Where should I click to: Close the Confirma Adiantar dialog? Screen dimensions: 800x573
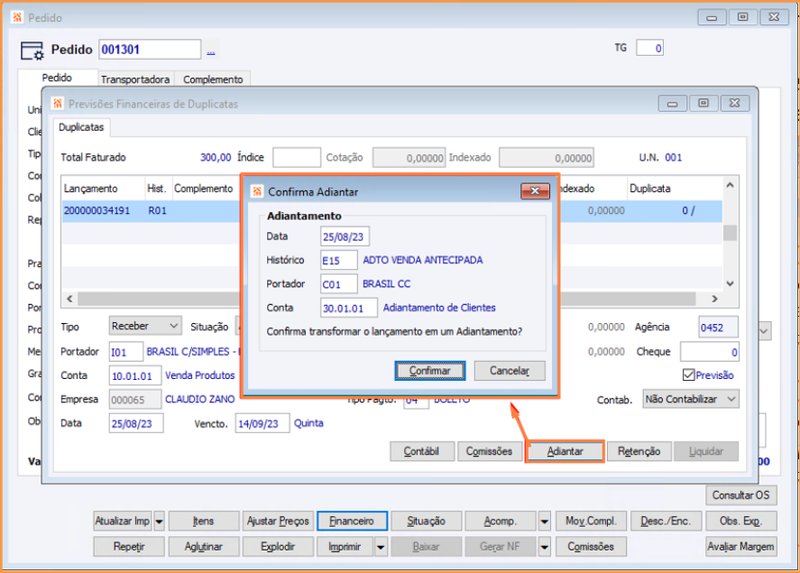click(535, 191)
